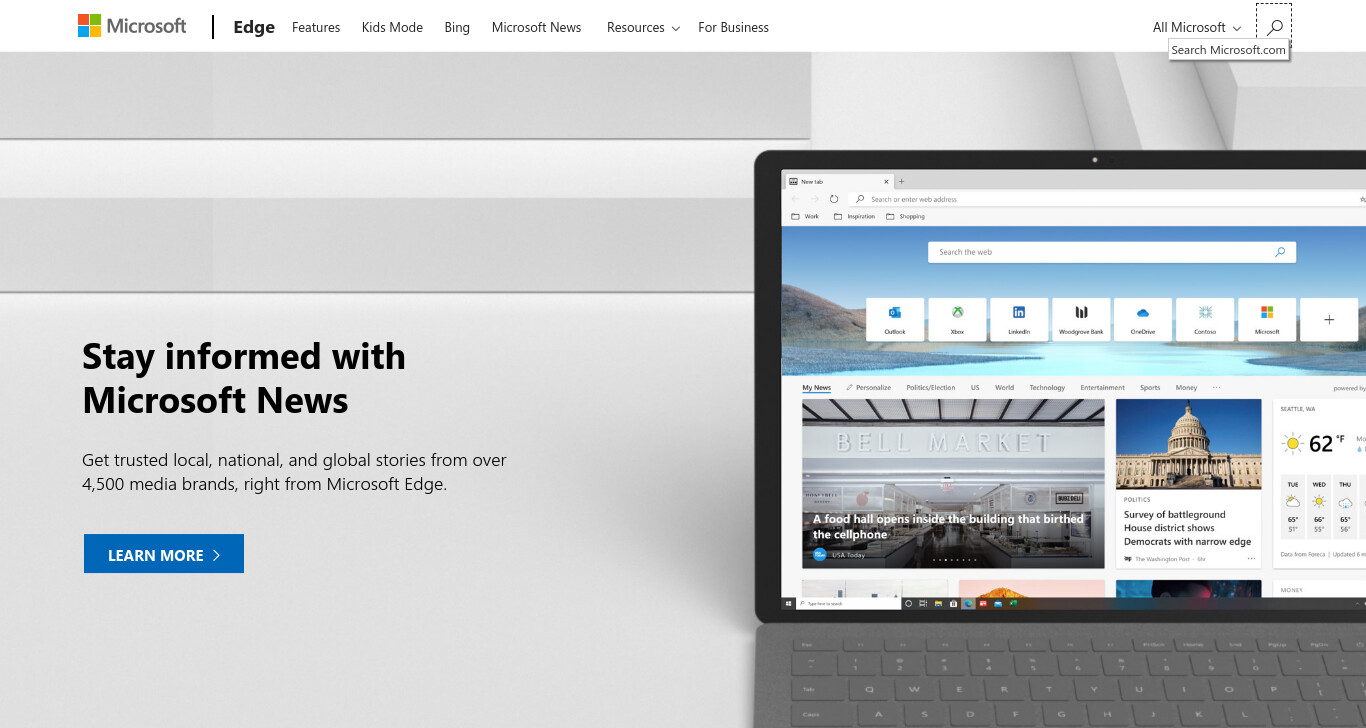
Task: Click the USA Today source logo
Action: [x=819, y=554]
